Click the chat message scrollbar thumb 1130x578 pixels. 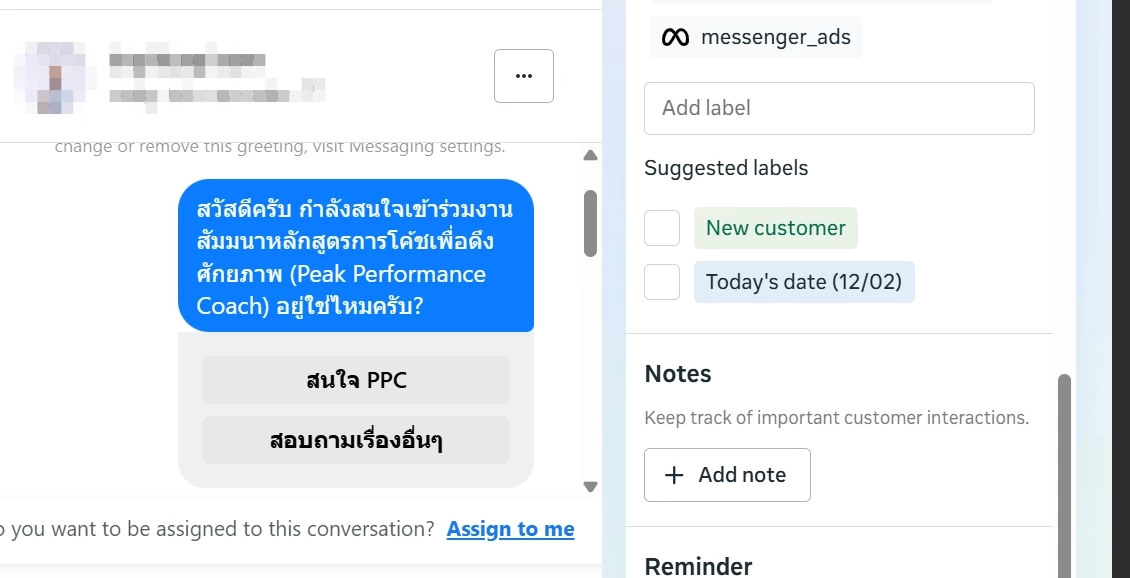590,223
